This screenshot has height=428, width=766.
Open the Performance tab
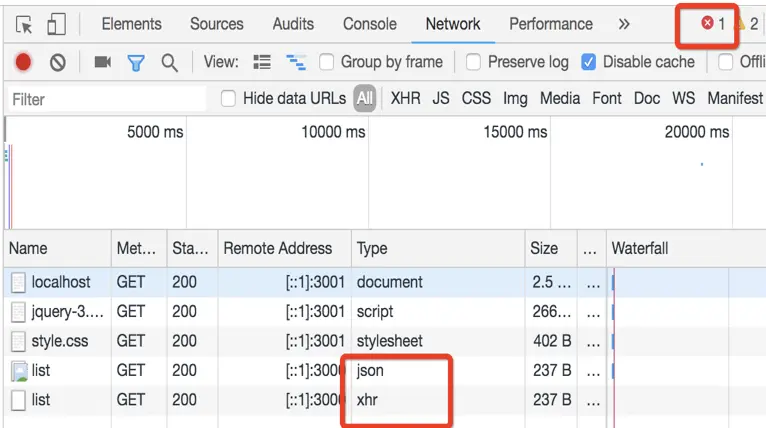click(551, 24)
